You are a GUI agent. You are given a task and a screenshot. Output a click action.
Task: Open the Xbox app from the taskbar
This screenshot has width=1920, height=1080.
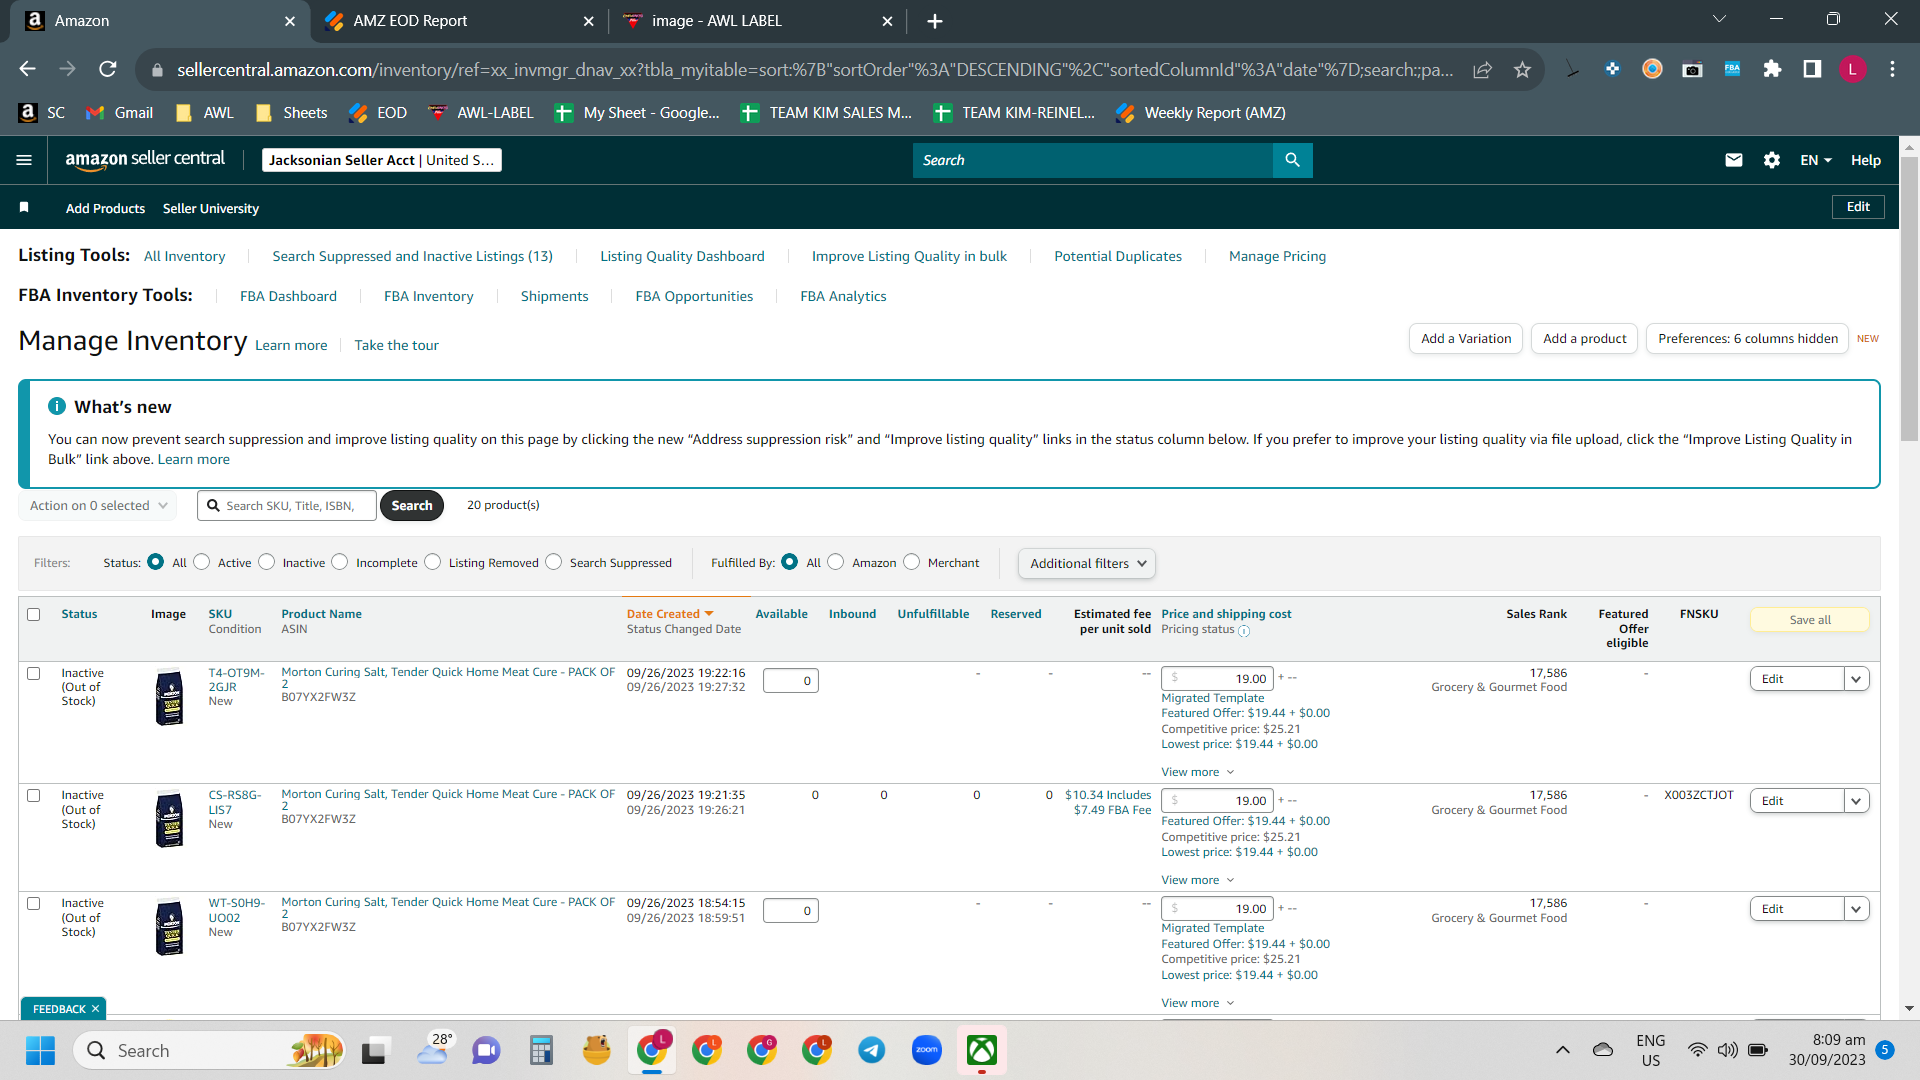982,1050
